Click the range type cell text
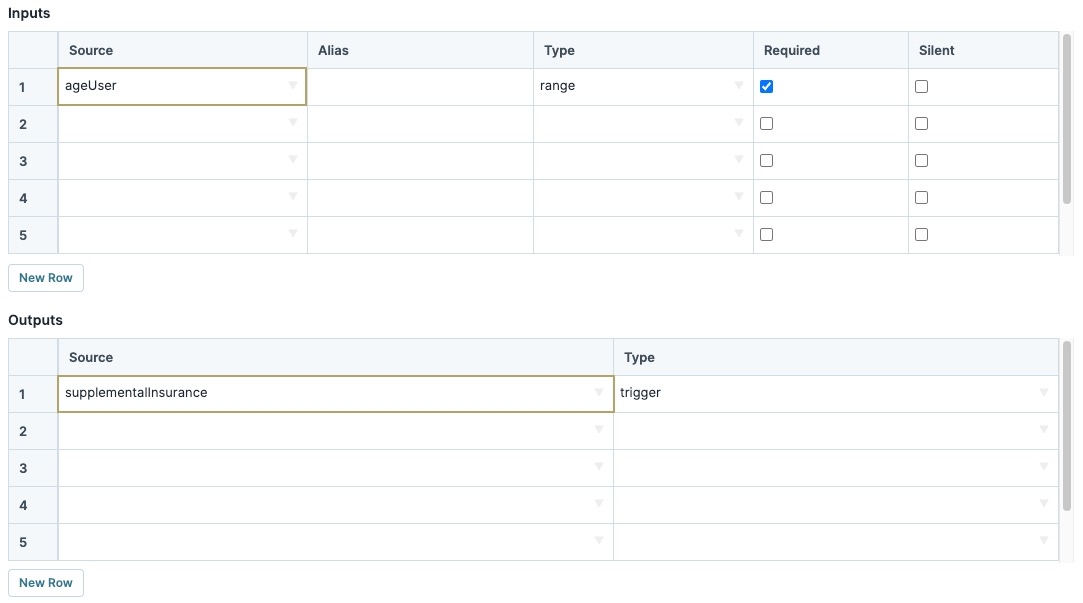This screenshot has height=603, width=1083. [x=557, y=86]
